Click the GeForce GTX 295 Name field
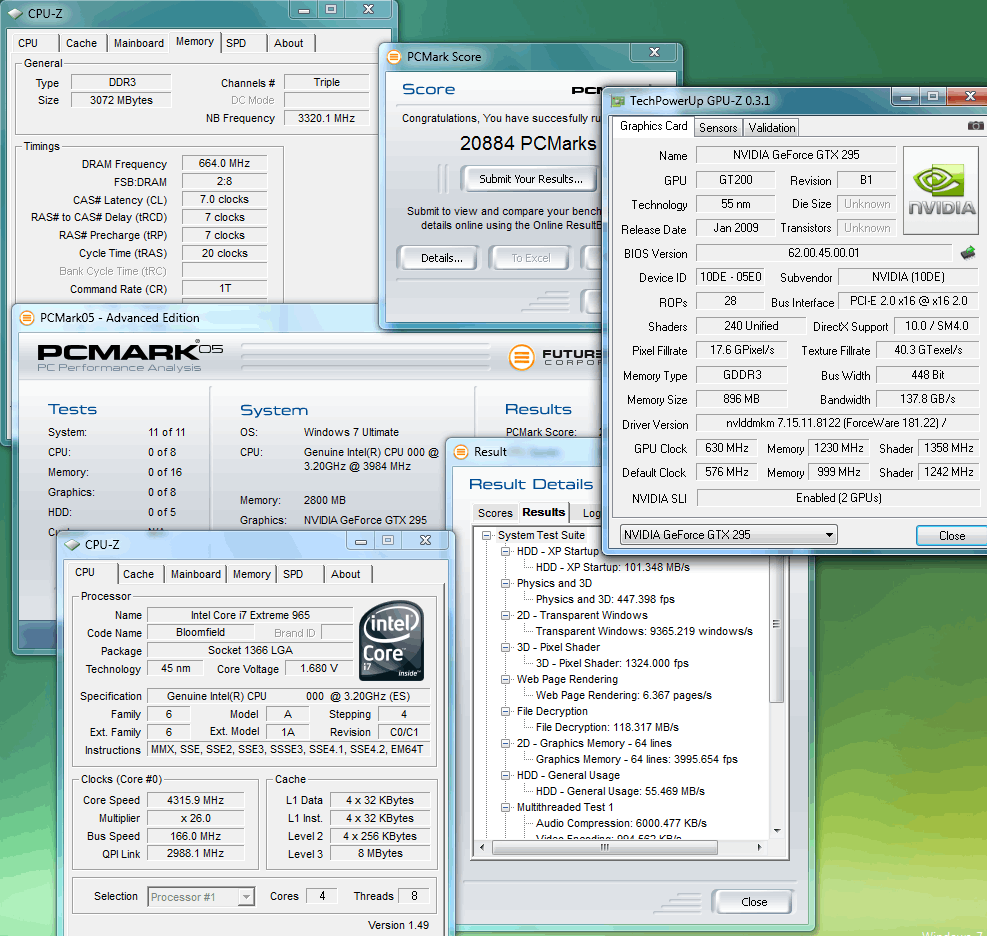 tap(796, 155)
